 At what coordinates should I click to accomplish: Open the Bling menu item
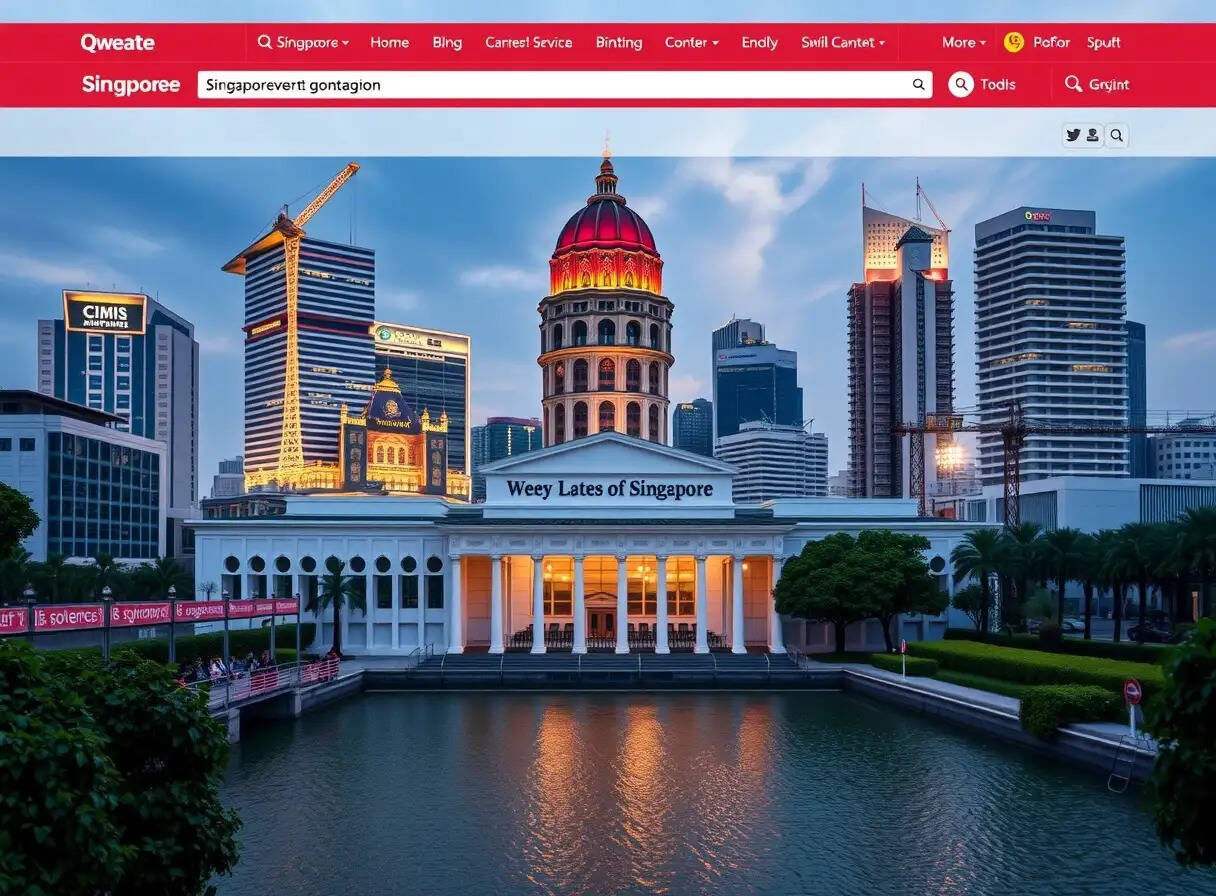tap(447, 42)
